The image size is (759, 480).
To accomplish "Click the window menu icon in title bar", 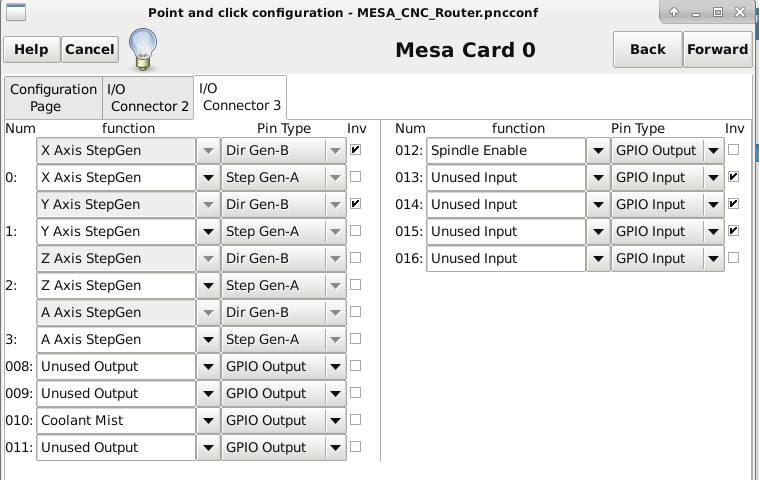I will pyautogui.click(x=14, y=12).
